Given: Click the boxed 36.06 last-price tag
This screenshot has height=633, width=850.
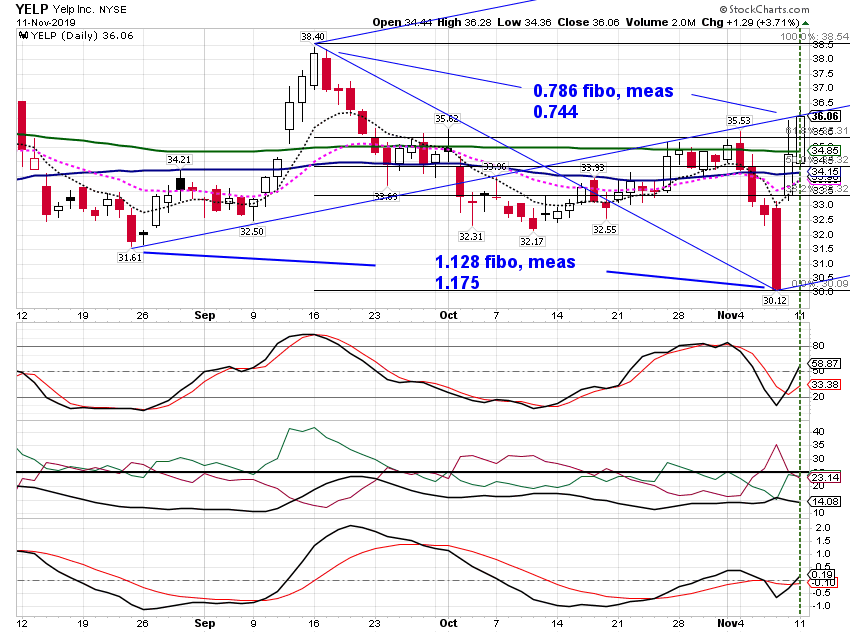Looking at the screenshot, I should 825,116.
